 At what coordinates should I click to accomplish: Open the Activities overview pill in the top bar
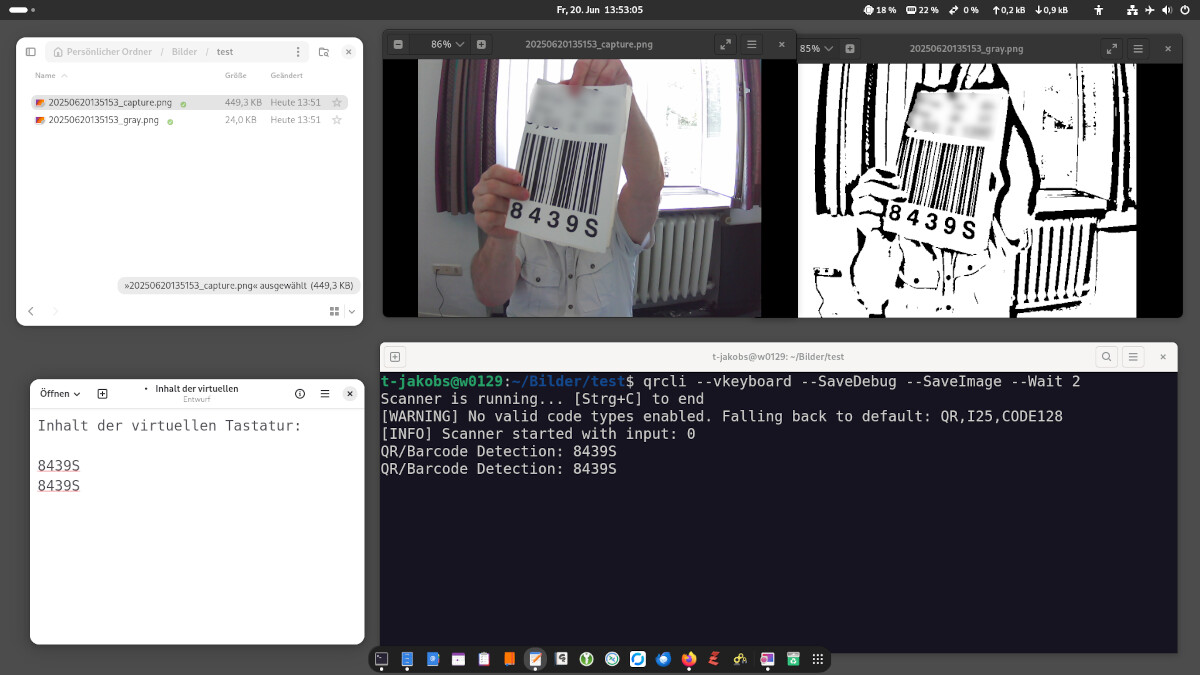tap(21, 9)
